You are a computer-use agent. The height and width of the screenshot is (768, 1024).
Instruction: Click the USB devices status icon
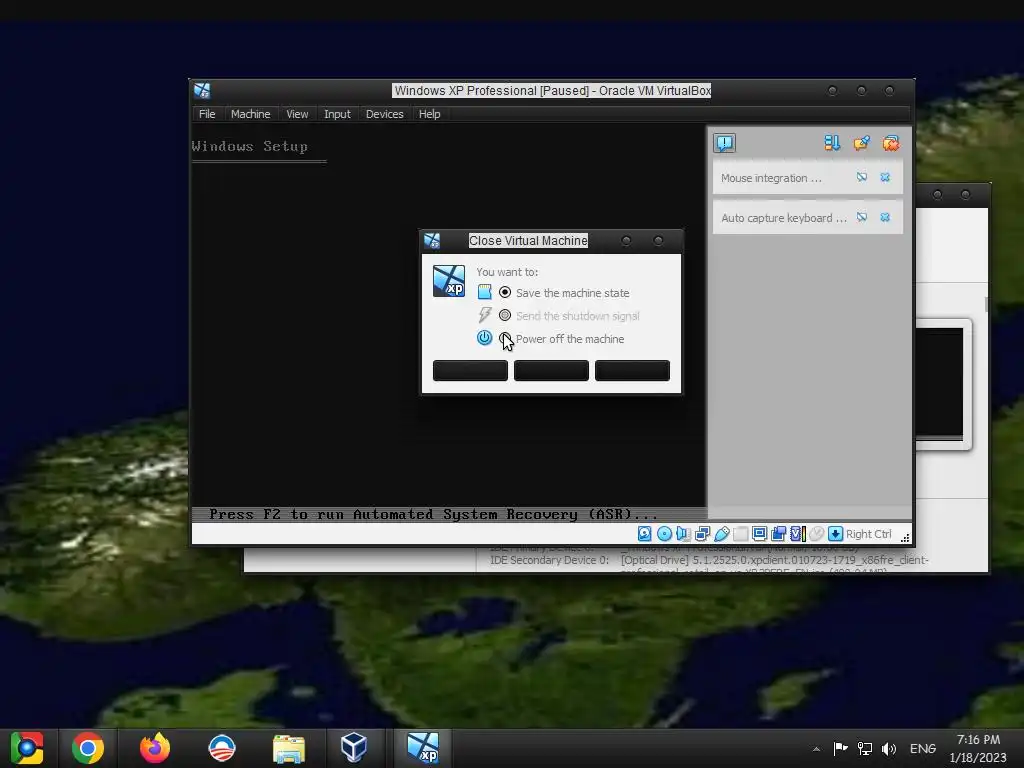pos(722,534)
